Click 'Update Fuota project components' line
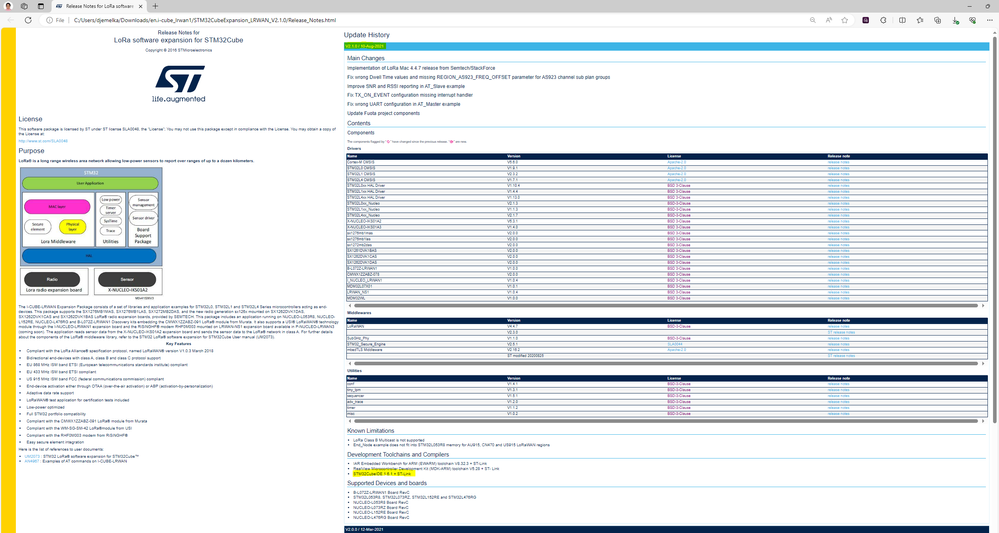Image resolution: width=999 pixels, height=533 pixels. coord(384,113)
